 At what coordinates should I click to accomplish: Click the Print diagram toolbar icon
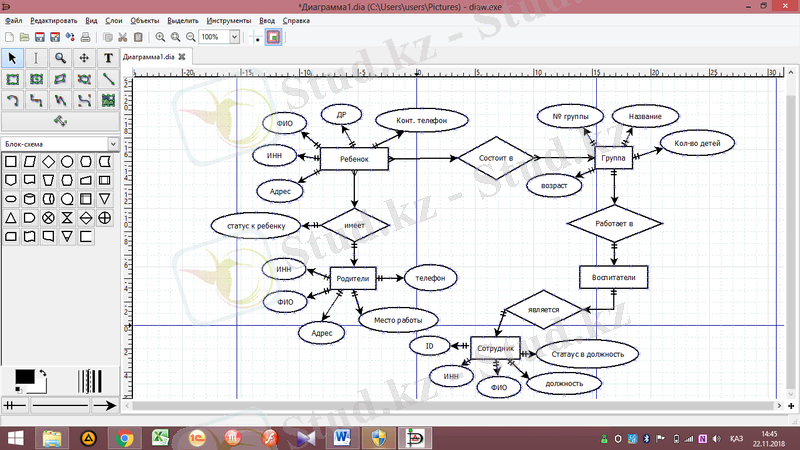pos(86,37)
